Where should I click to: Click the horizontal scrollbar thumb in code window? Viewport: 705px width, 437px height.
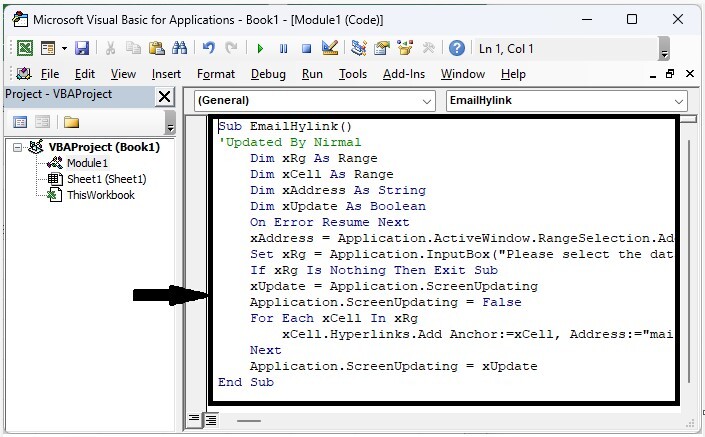249,421
